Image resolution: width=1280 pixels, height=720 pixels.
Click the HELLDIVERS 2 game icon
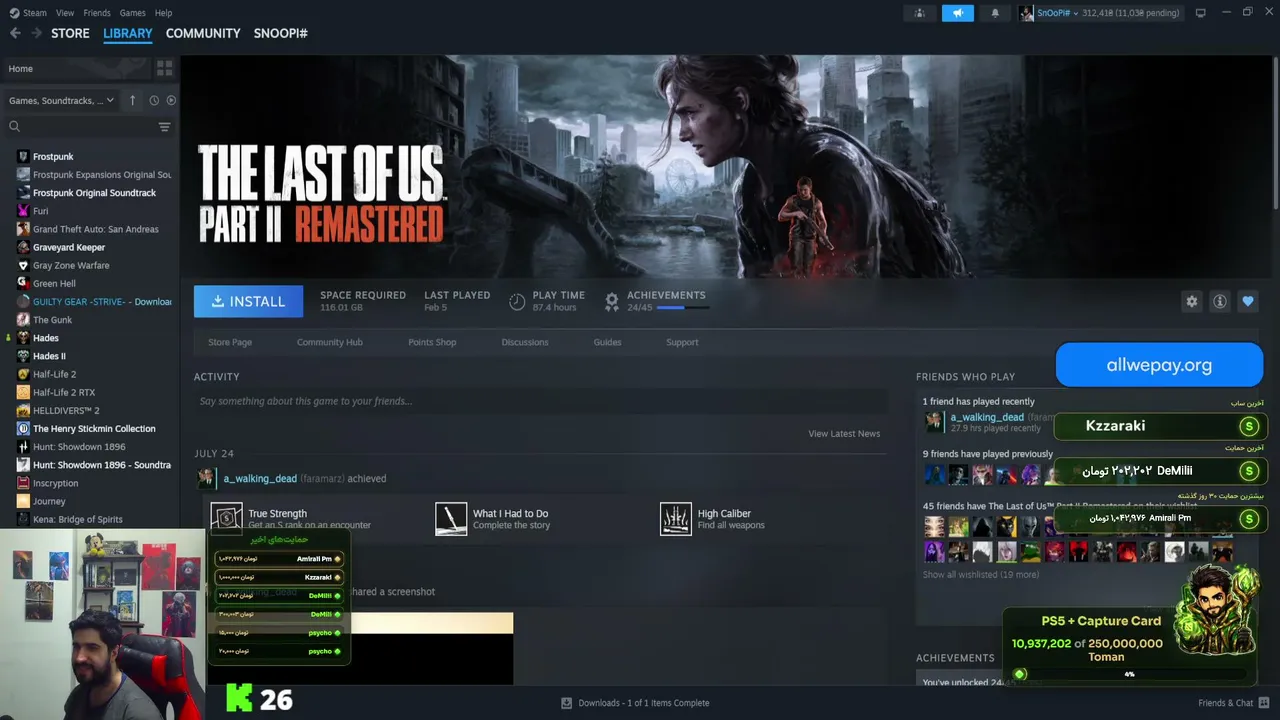(x=23, y=410)
